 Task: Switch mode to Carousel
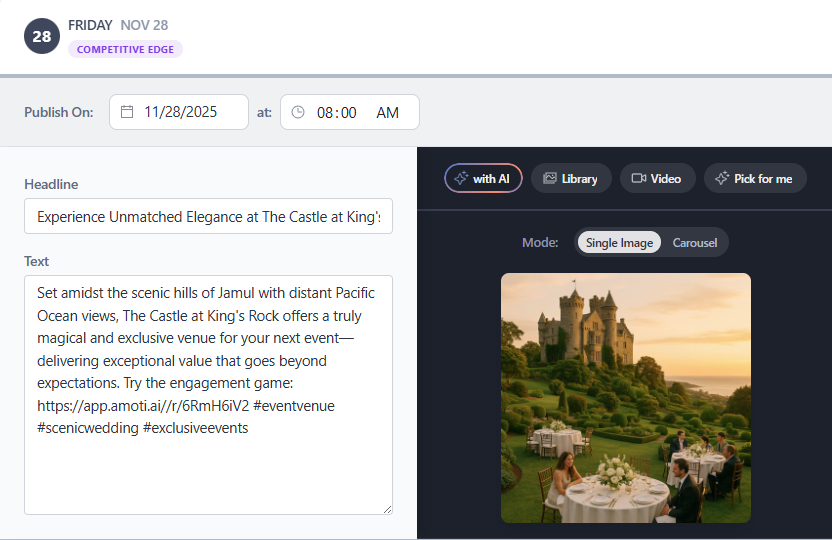(x=694, y=242)
